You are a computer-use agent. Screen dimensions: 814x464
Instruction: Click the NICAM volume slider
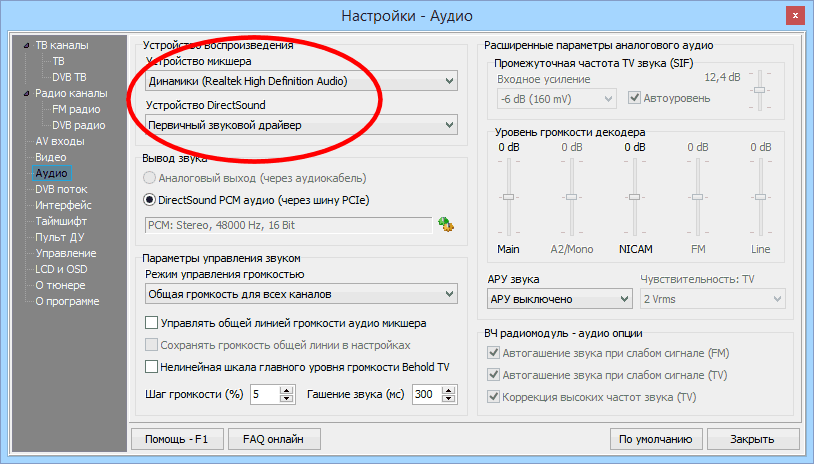coord(635,197)
